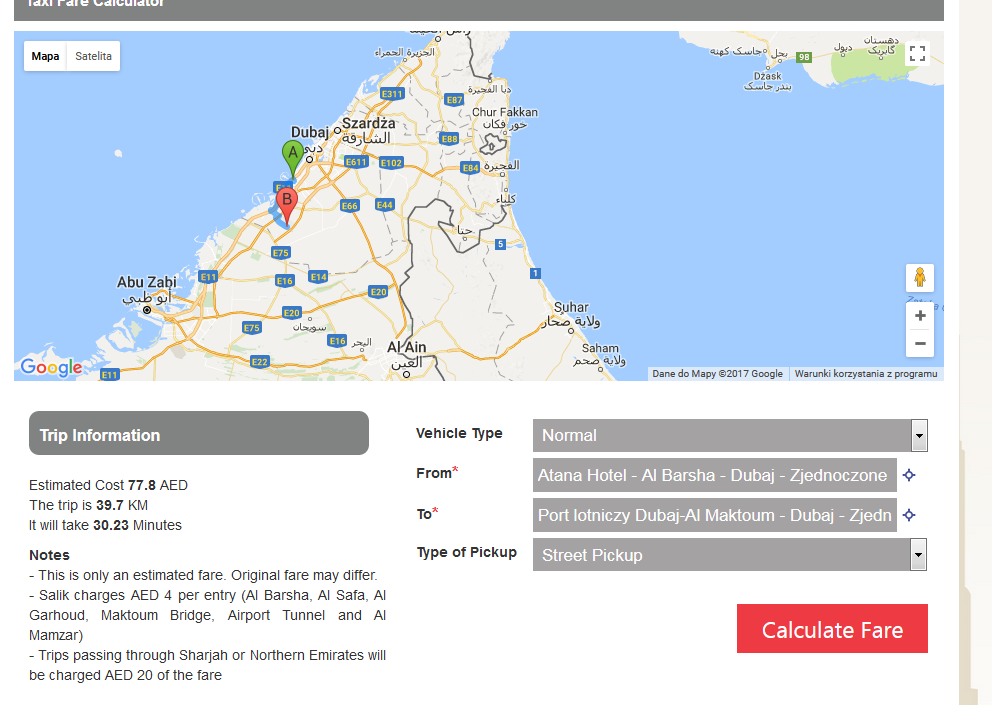Zoom in the map with plus button
The height and width of the screenshot is (705, 992).
920,316
